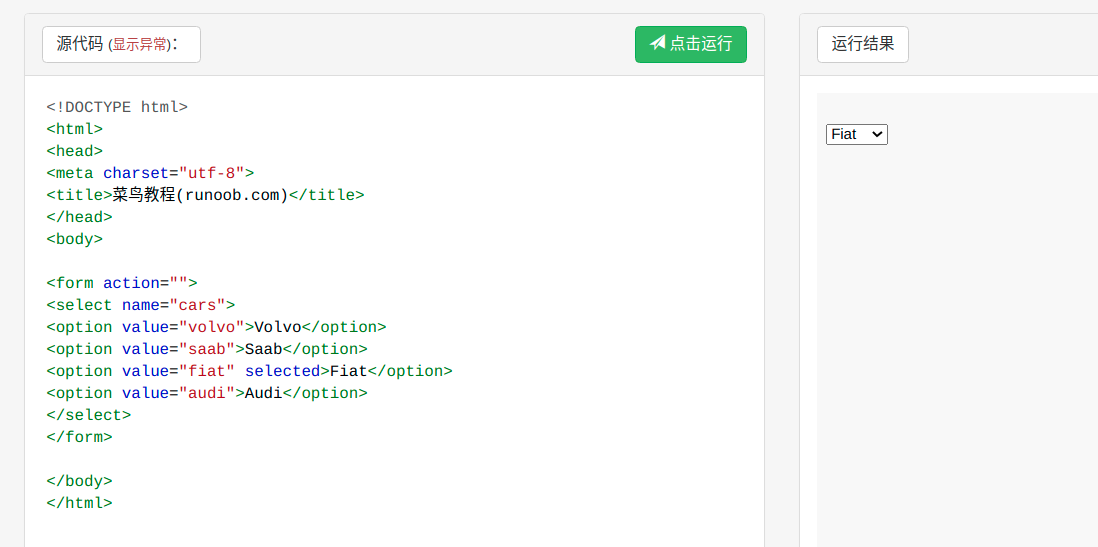Place cursor on the closing html tag line
The width and height of the screenshot is (1098, 547).
click(x=79, y=503)
